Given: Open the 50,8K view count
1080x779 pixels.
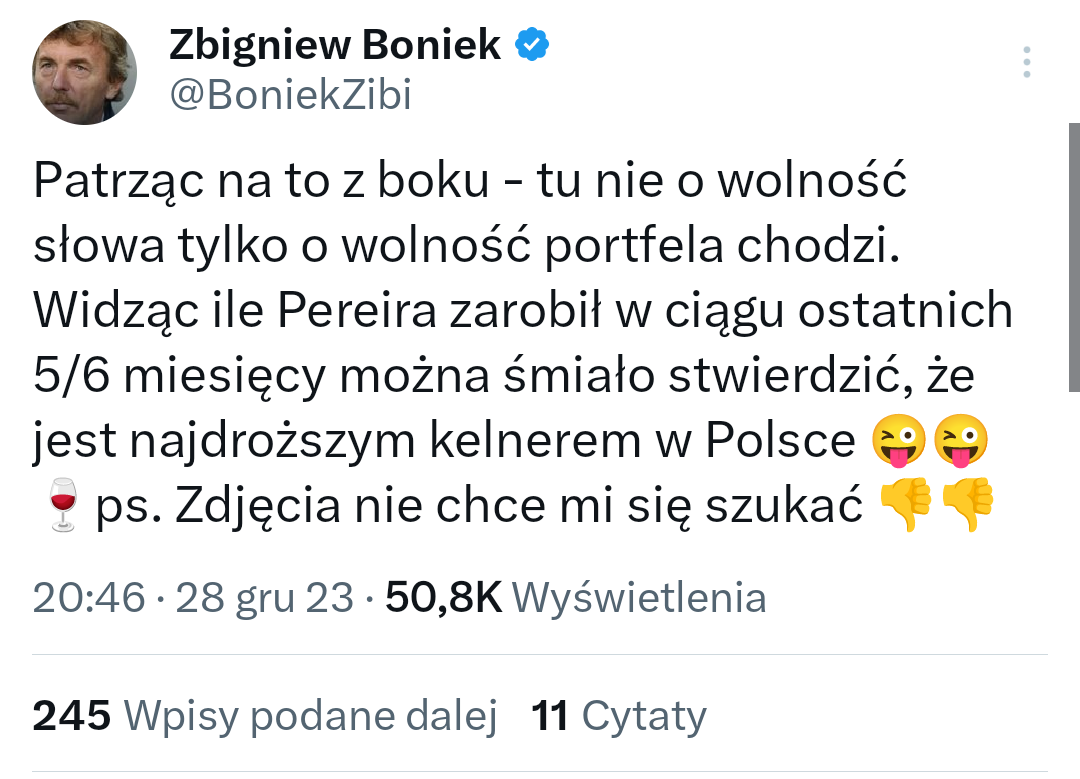Looking at the screenshot, I should point(443,598).
